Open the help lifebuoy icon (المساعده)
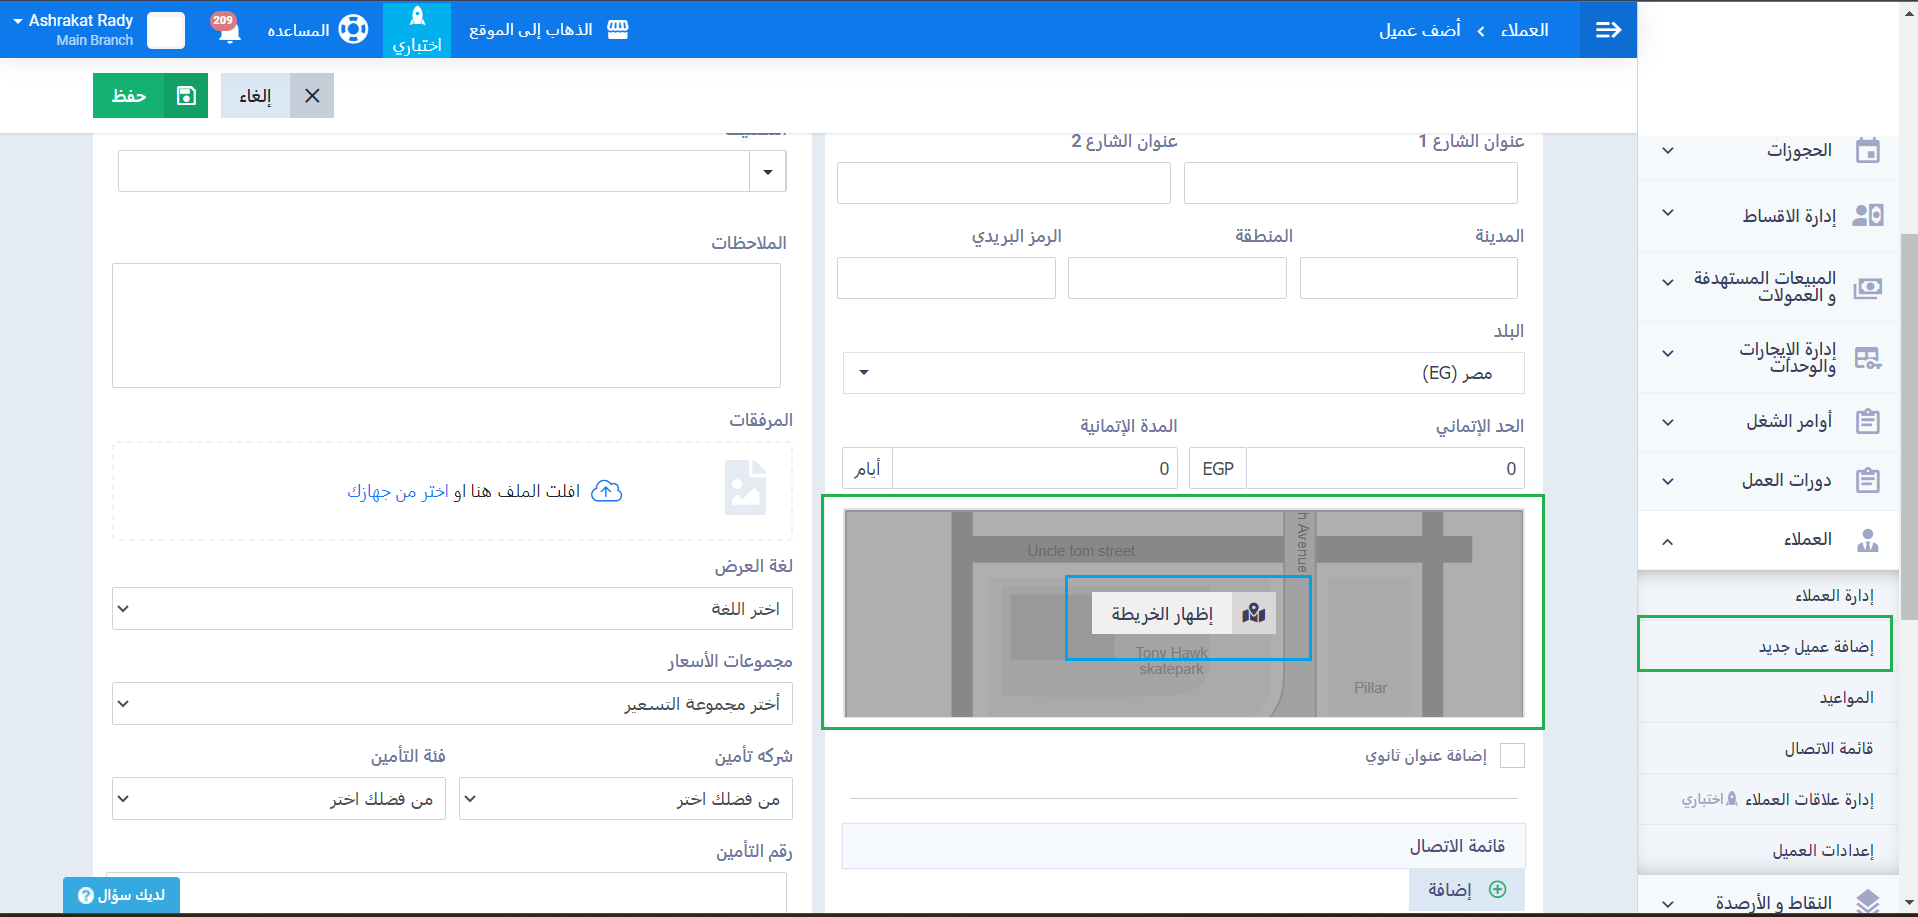The height and width of the screenshot is (917, 1918). tap(353, 30)
